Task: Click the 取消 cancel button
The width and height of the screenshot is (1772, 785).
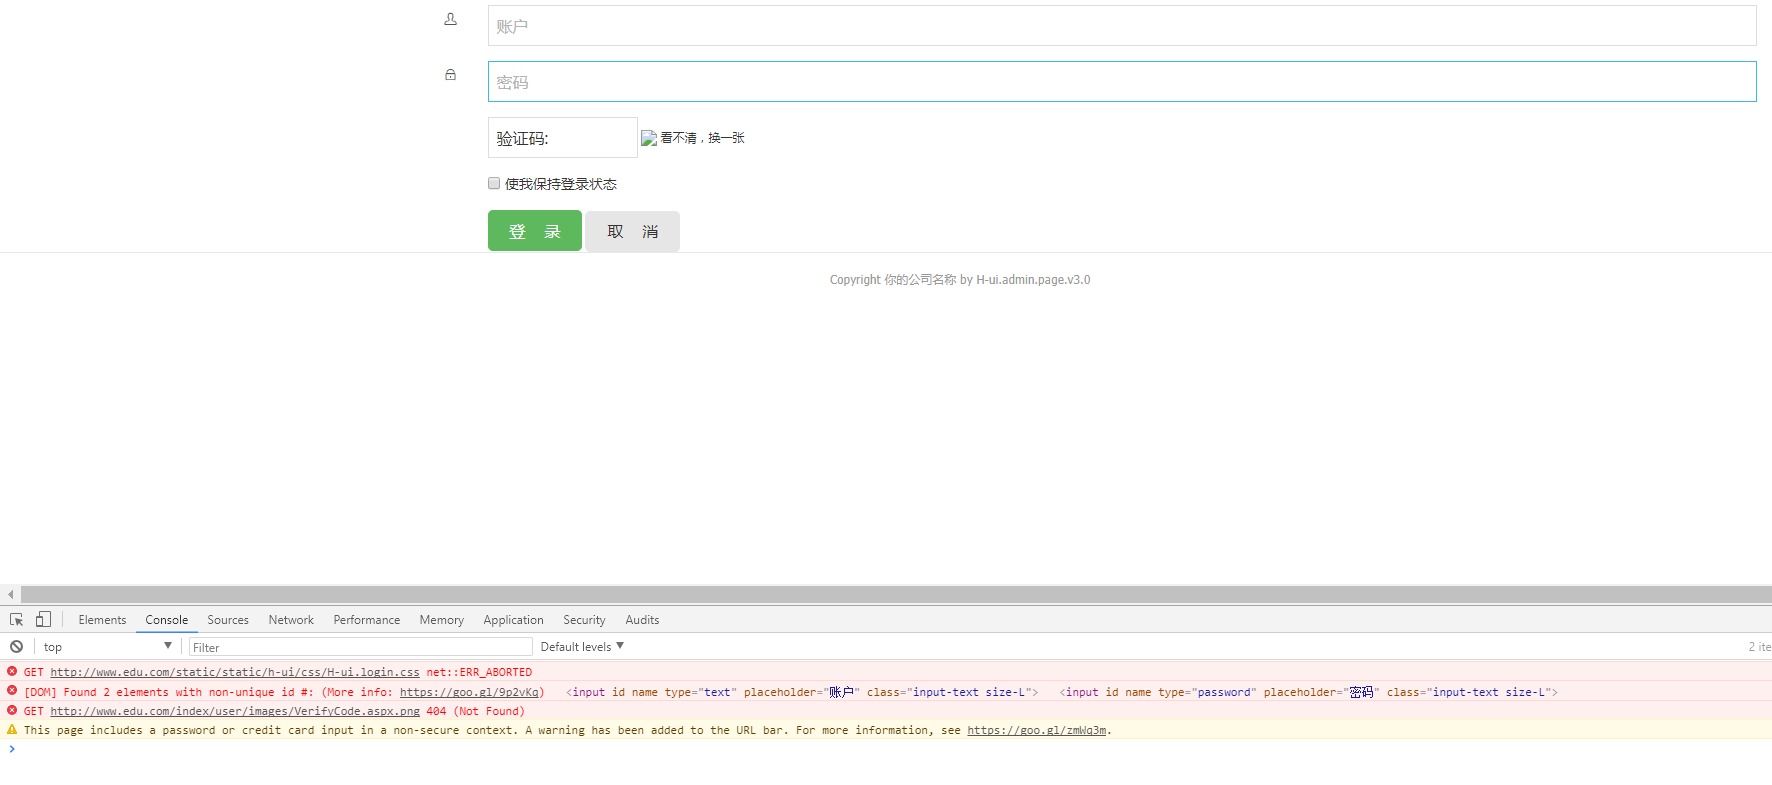Action: [x=632, y=231]
